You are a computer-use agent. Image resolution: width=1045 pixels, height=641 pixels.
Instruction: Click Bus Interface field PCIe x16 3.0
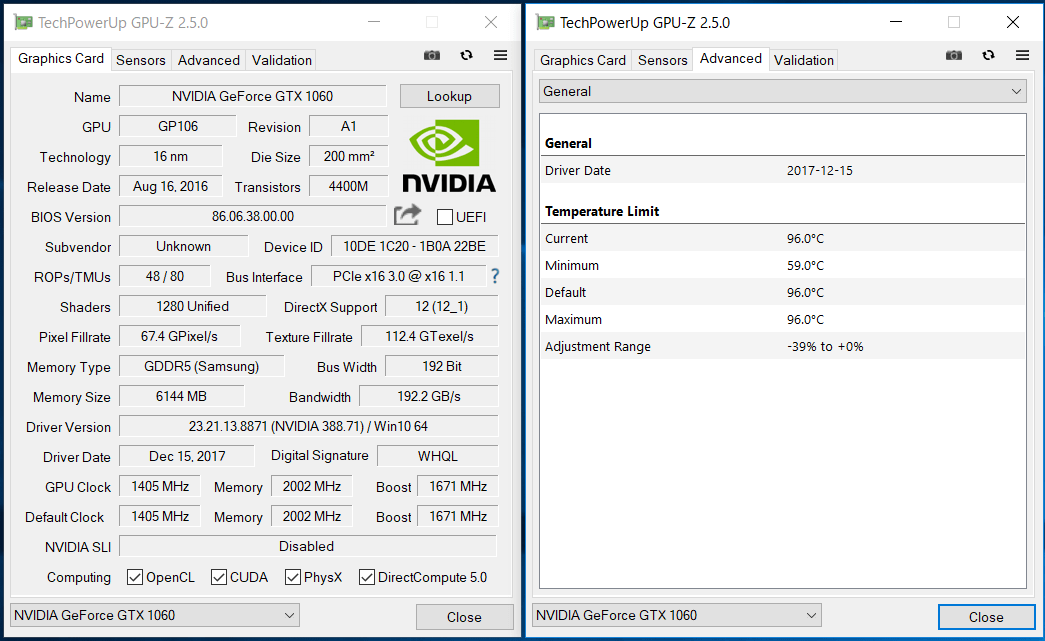pos(399,276)
